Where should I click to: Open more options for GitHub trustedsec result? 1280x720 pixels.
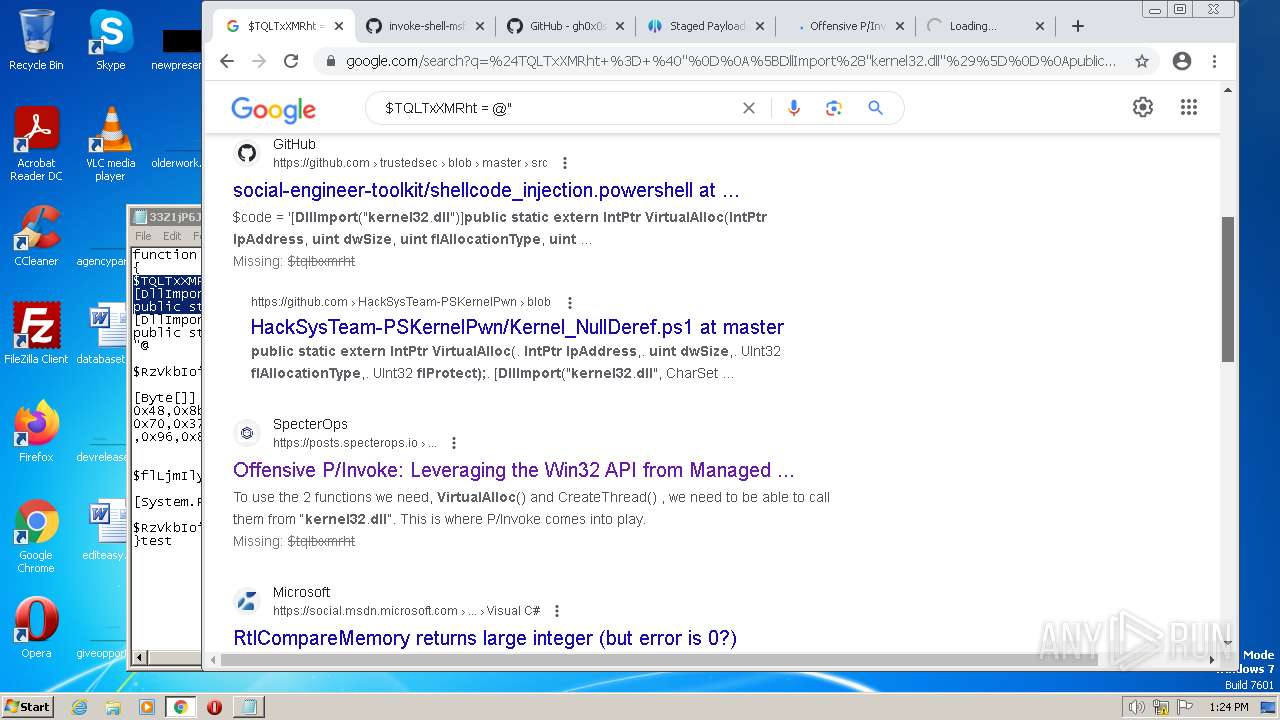565,163
